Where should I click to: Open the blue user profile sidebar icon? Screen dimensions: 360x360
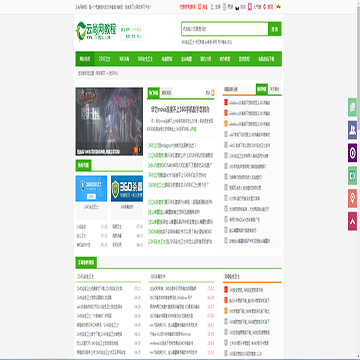click(352, 130)
